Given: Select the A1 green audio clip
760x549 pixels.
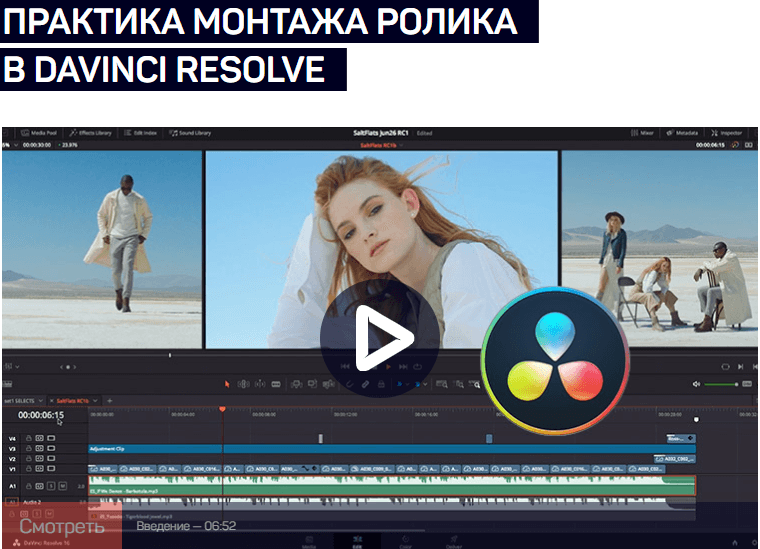Looking at the screenshot, I should pyautogui.click(x=392, y=486).
